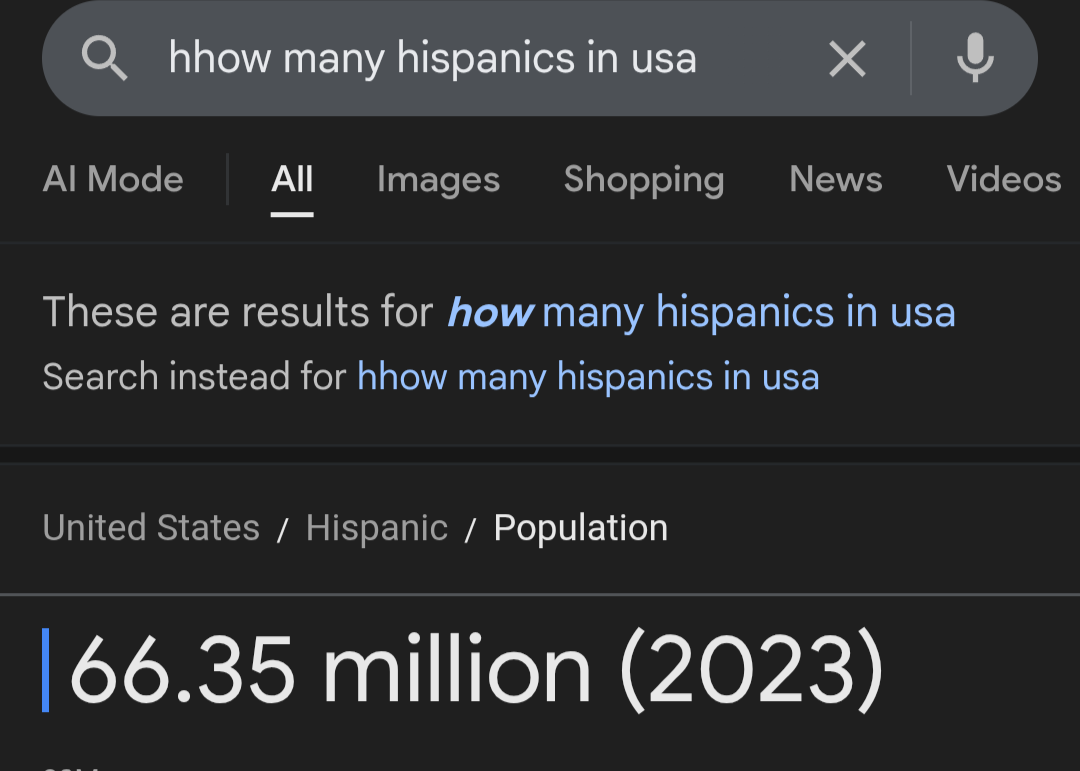Open the Shopping tab
The height and width of the screenshot is (771, 1080).
point(644,181)
